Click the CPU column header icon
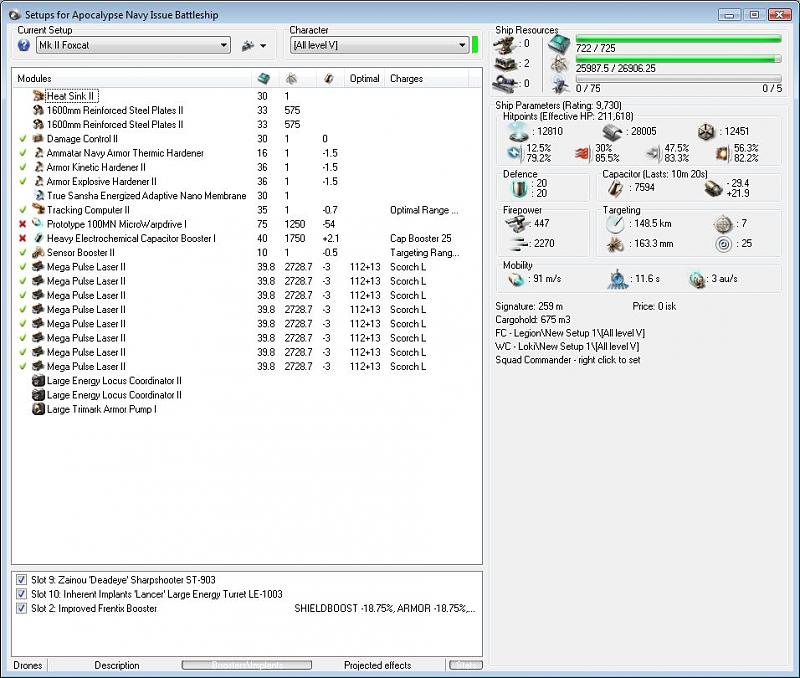 [263, 79]
